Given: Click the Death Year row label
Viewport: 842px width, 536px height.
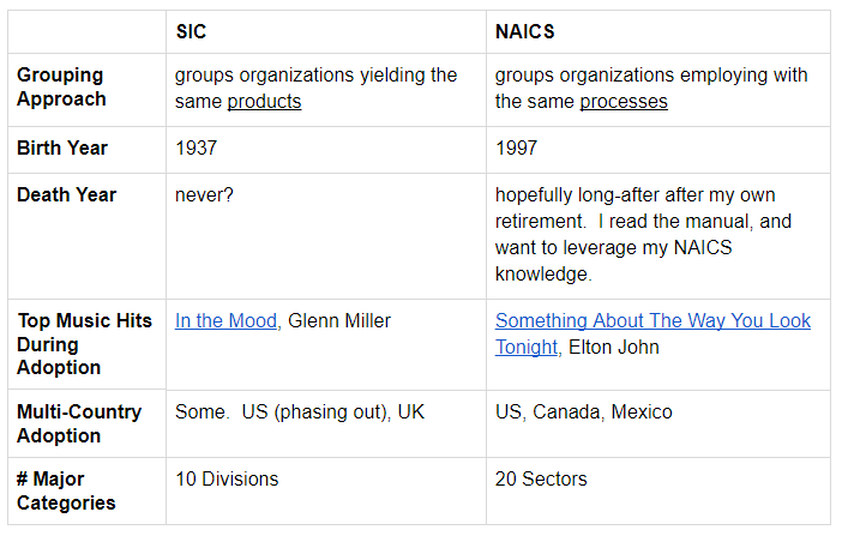Looking at the screenshot, I should click(67, 194).
